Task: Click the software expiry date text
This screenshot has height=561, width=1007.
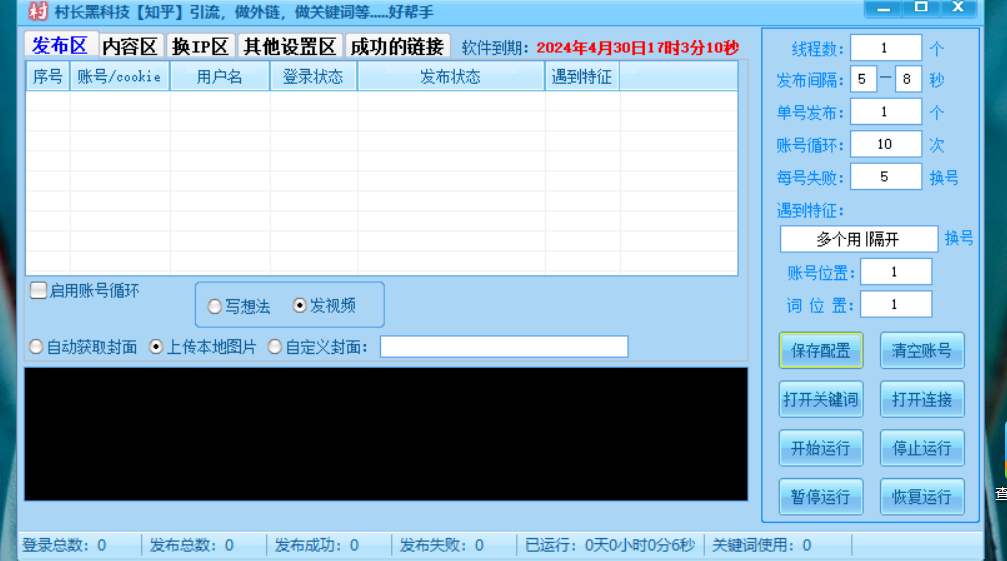Action: click(x=638, y=47)
